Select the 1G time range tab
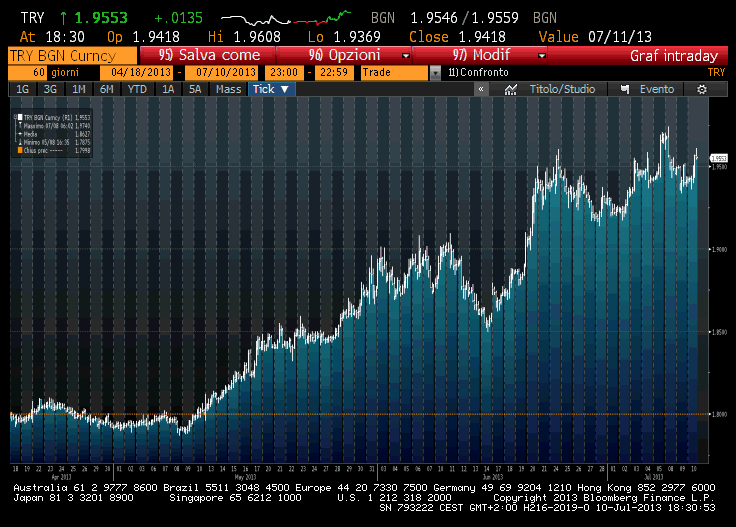The width and height of the screenshot is (736, 527). pyautogui.click(x=22, y=89)
